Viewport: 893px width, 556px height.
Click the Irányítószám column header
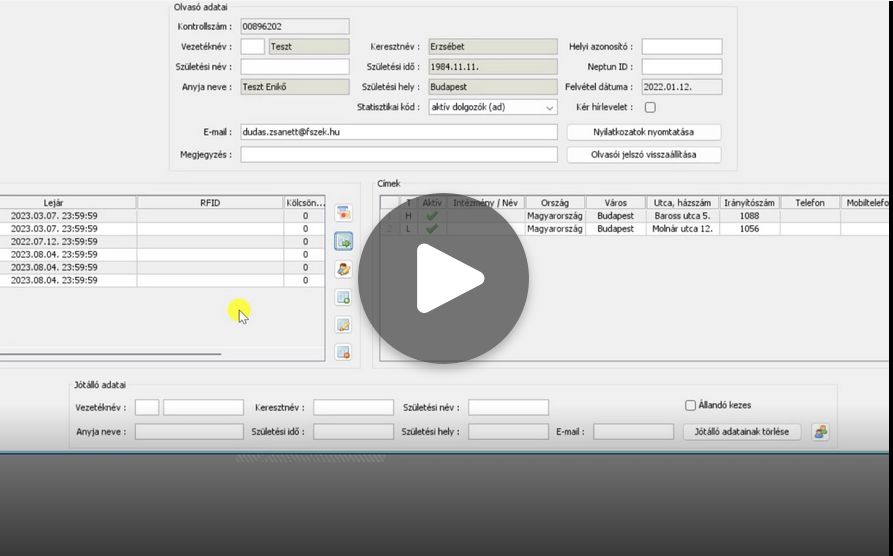(x=749, y=202)
